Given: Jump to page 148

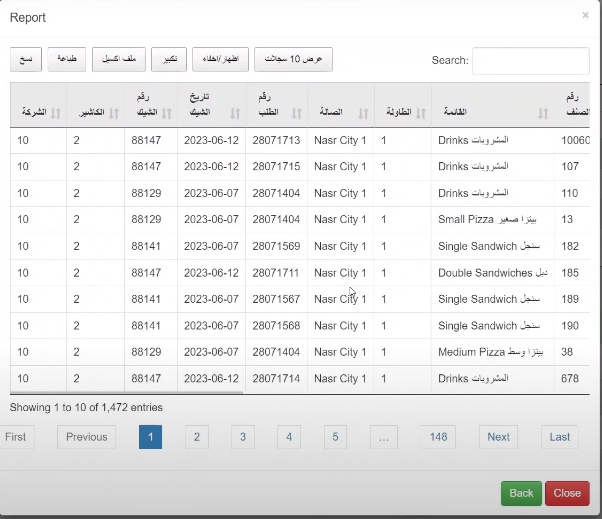Looking at the screenshot, I should coord(437,437).
